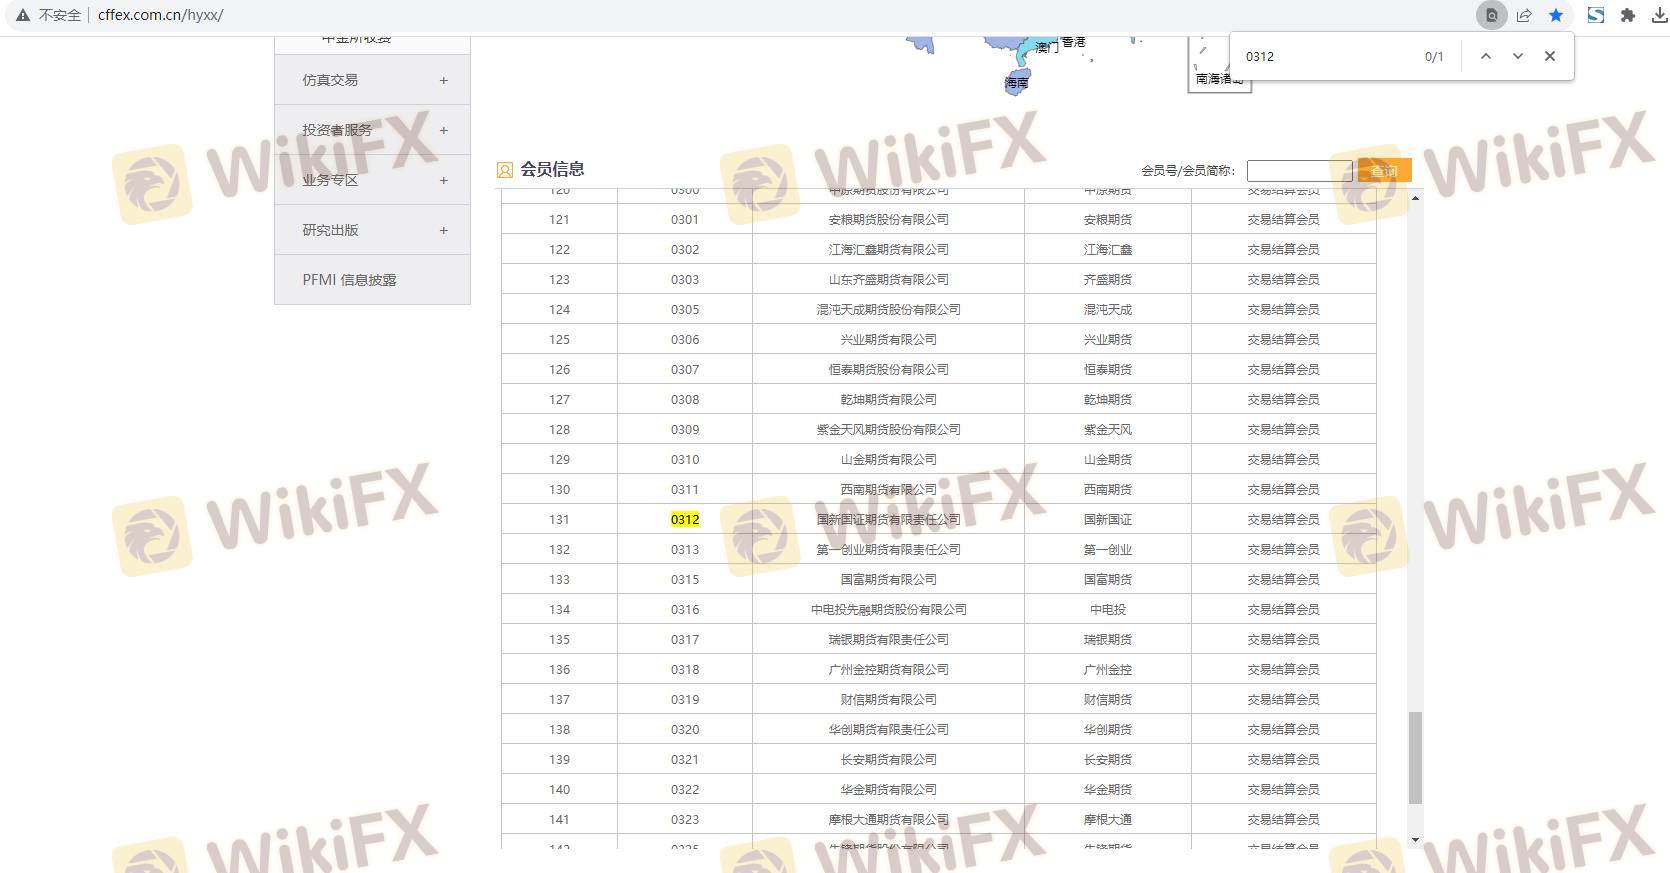The image size is (1670, 873).
Task: Click the find-in-page search icon
Action: tap(1491, 15)
